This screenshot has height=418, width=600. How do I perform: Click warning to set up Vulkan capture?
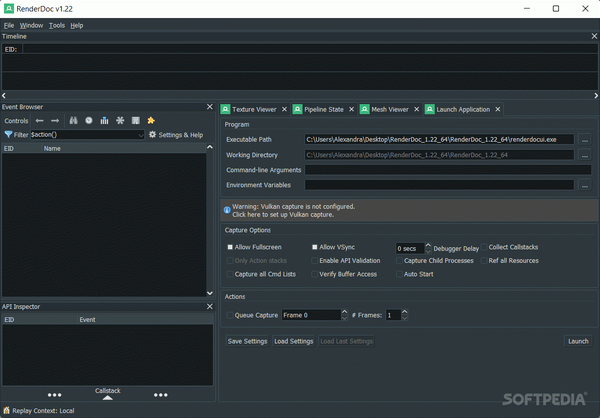[x=409, y=210]
